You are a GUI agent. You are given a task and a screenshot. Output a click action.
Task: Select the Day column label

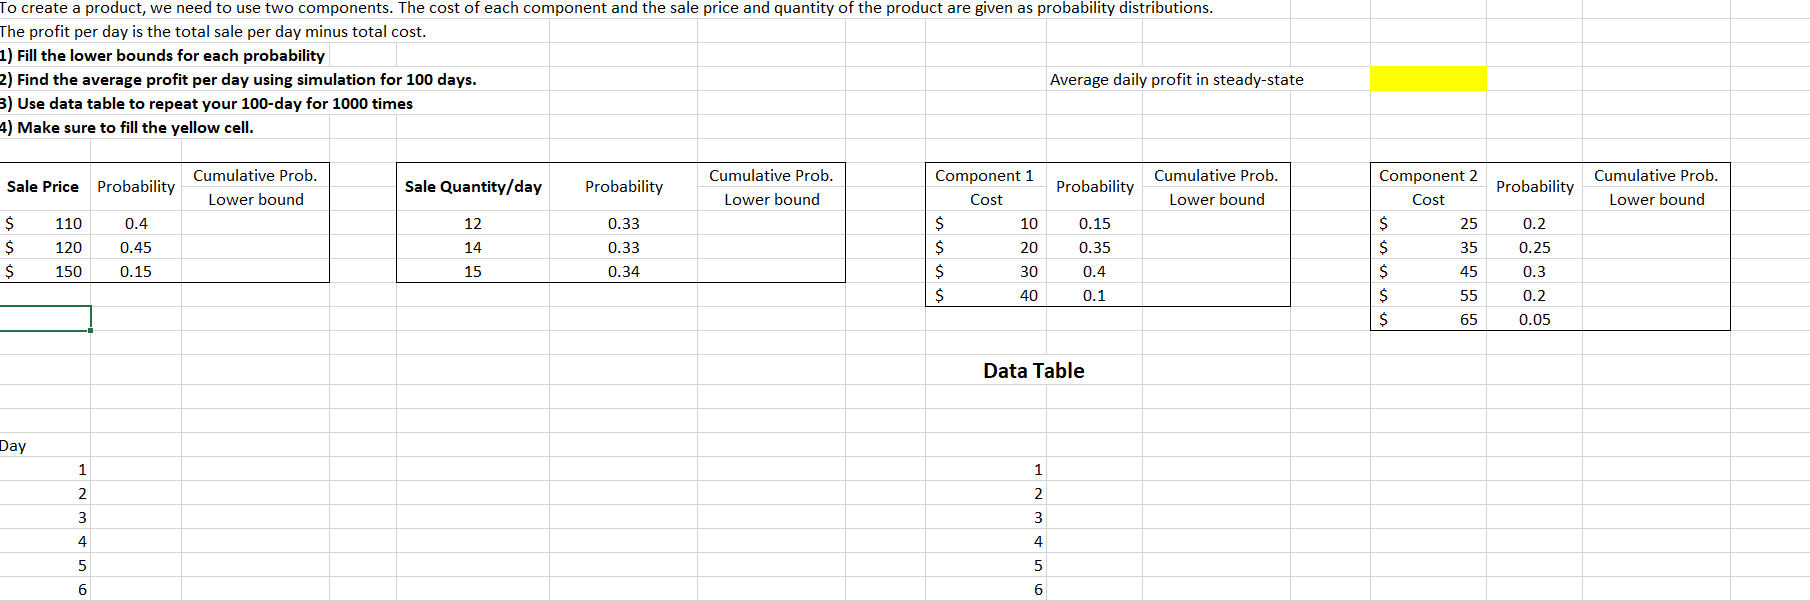point(13,446)
